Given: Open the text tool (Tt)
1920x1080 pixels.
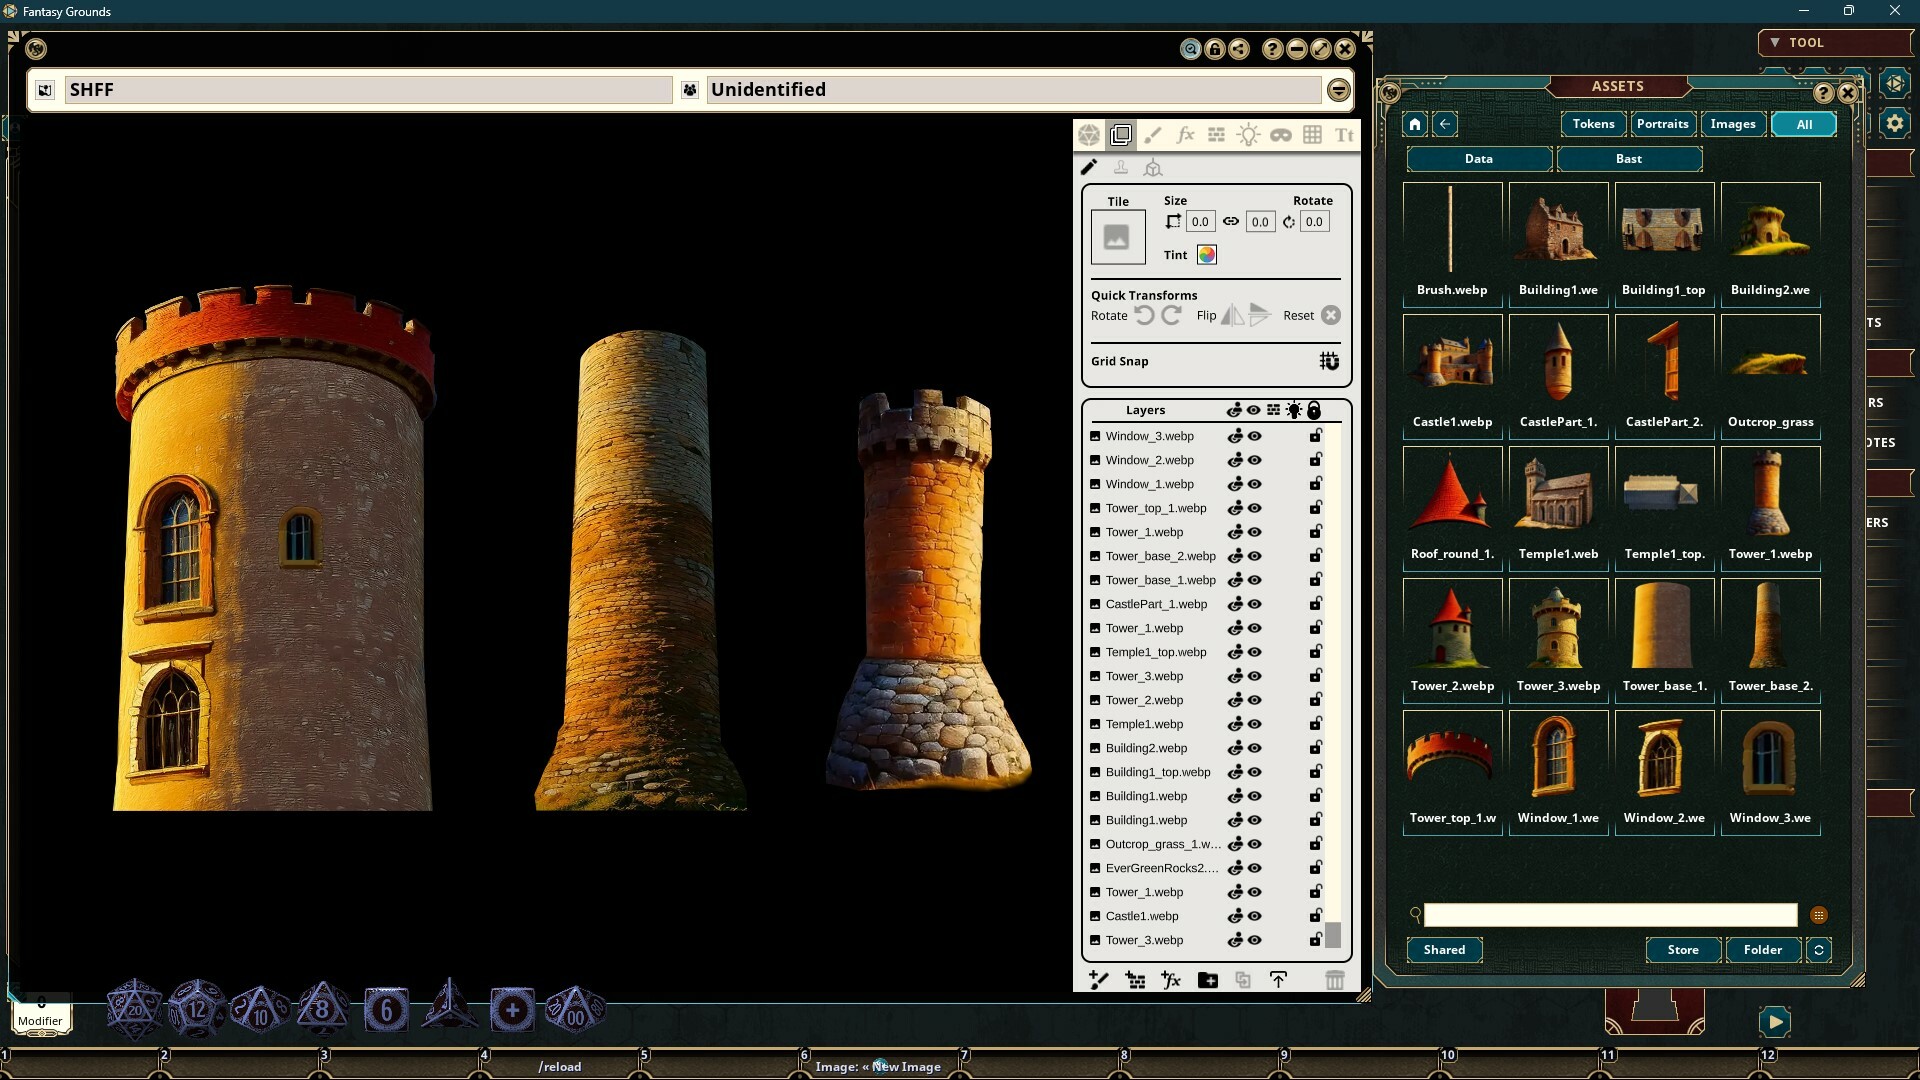Looking at the screenshot, I should tap(1343, 134).
